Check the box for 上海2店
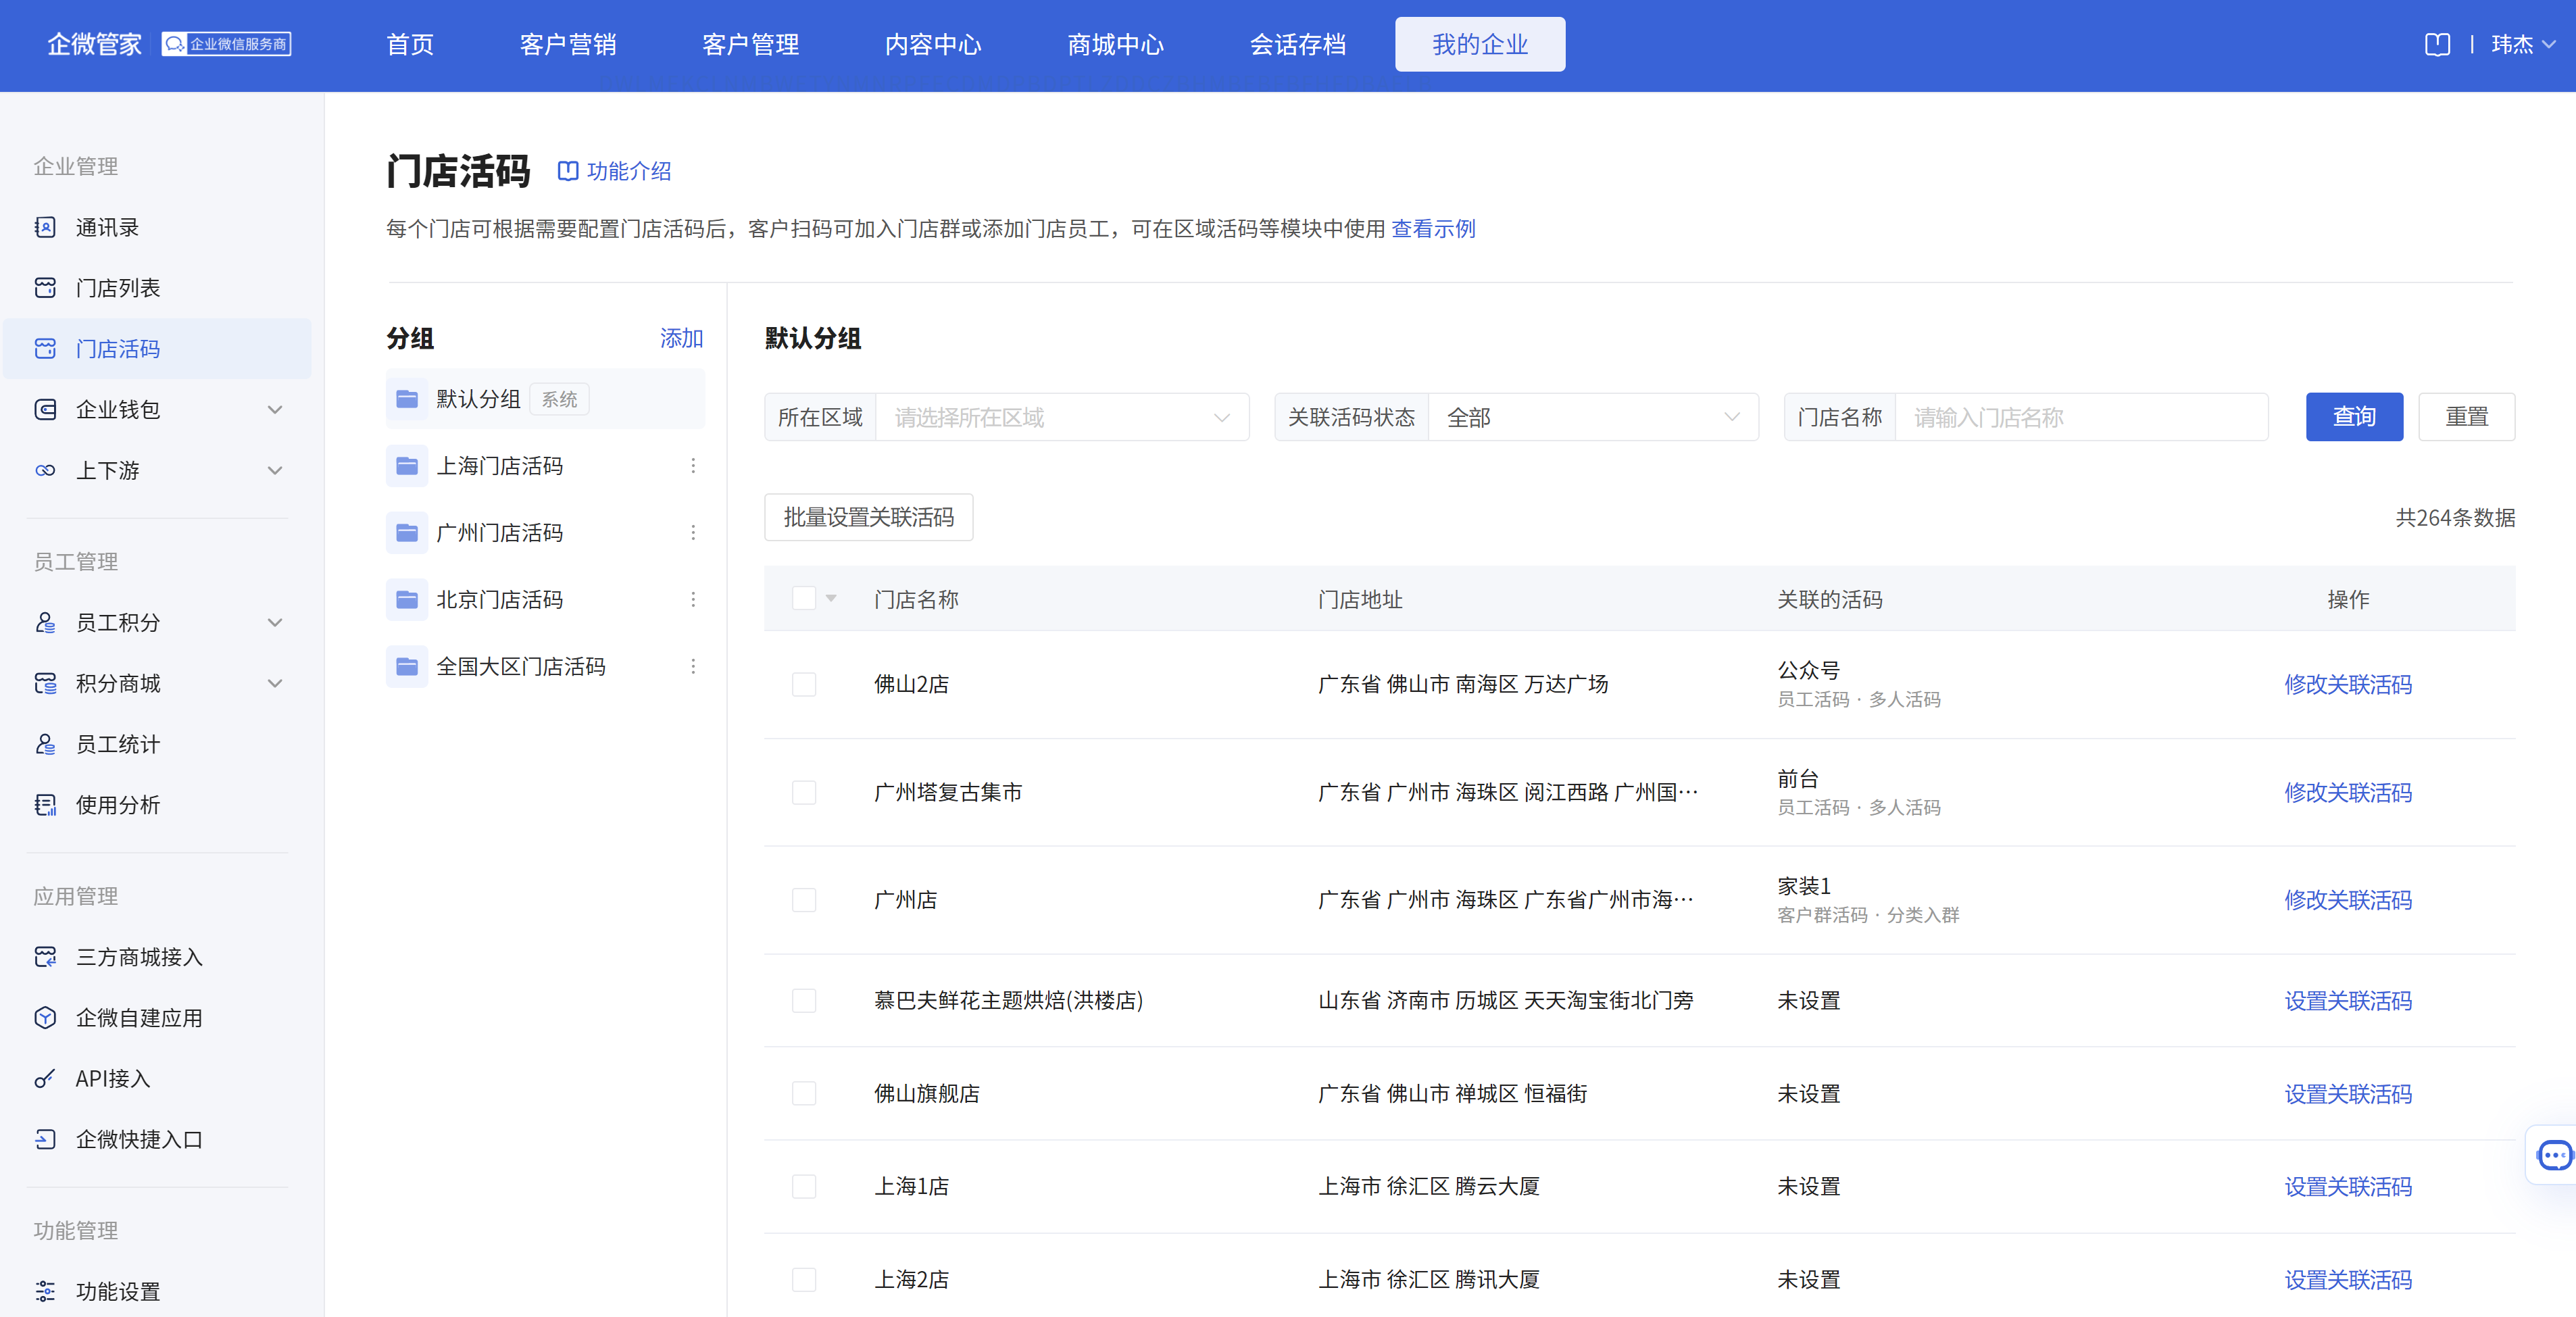2576x1317 pixels. (x=804, y=1279)
